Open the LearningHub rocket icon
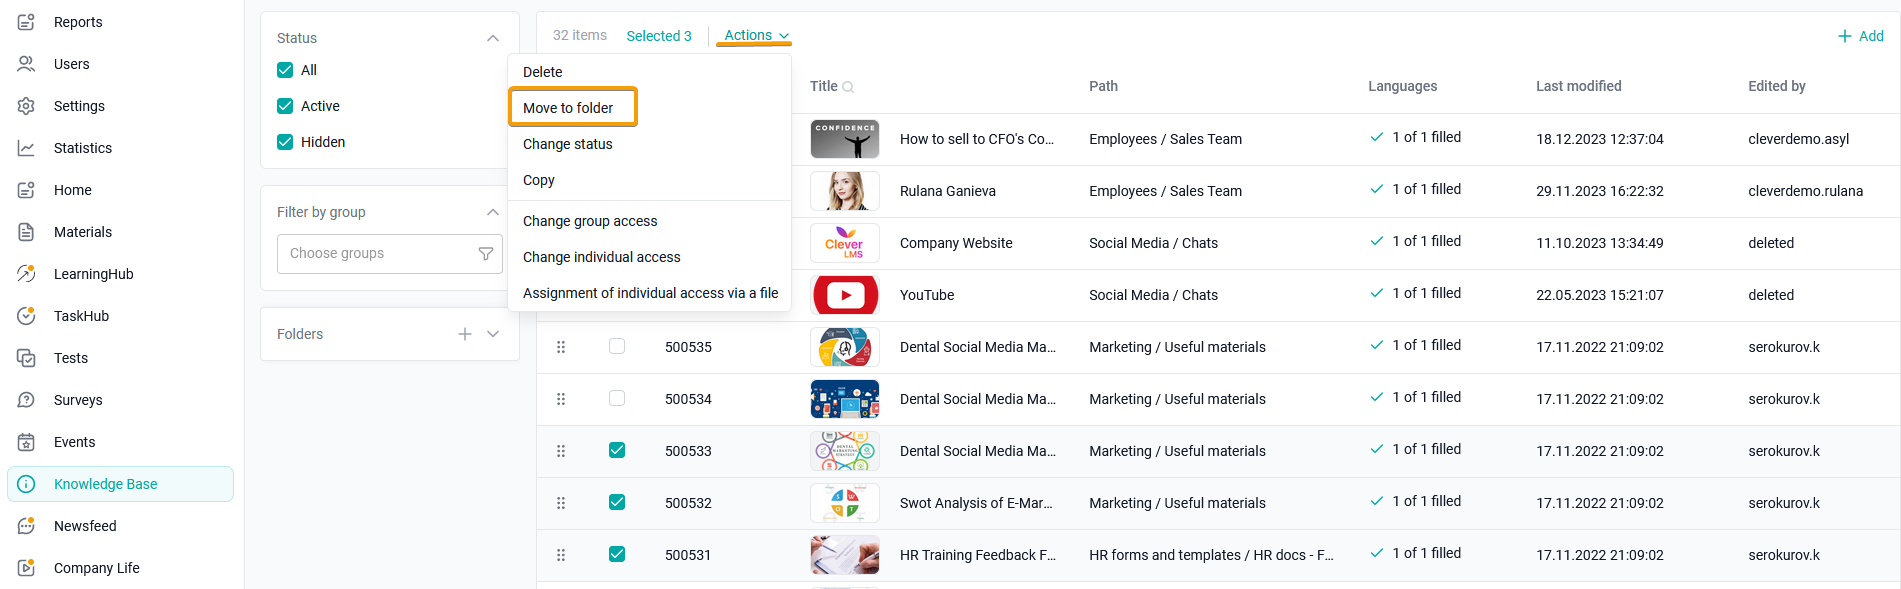 pos(27,274)
